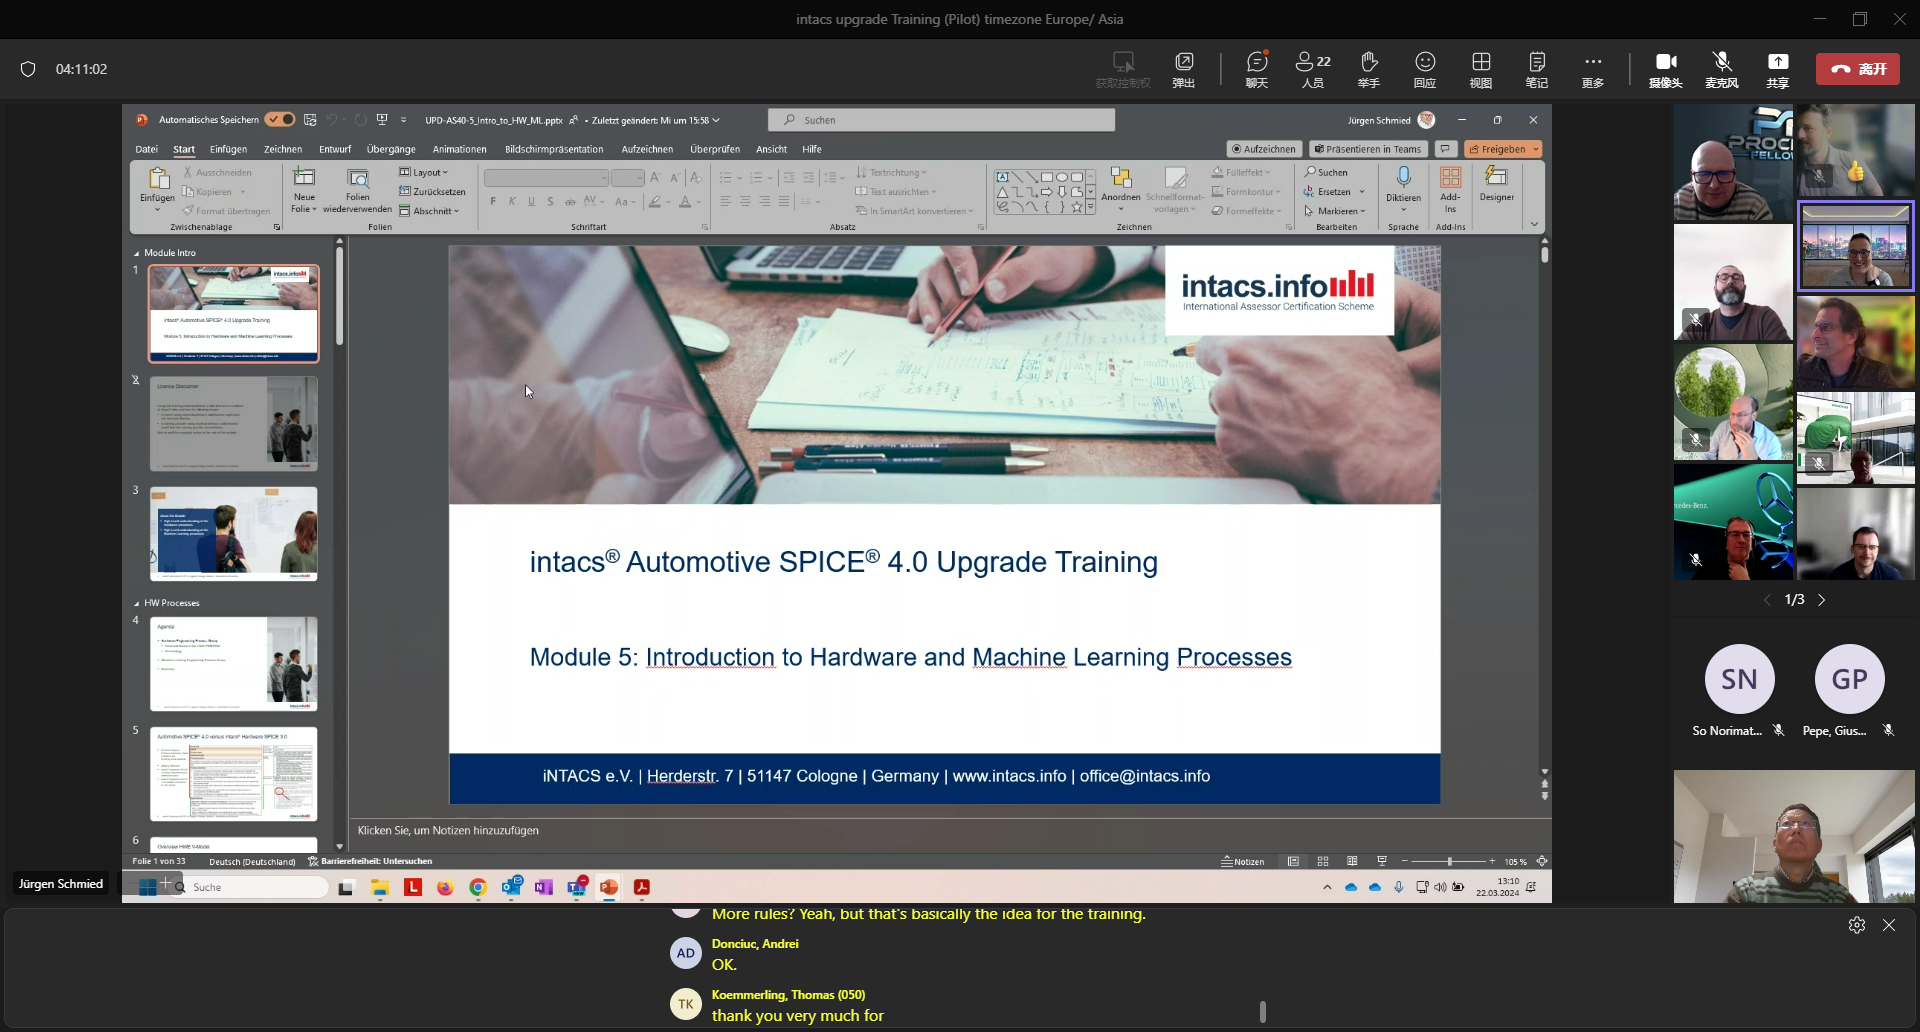
Task: Switch to reading view icon
Action: (x=1352, y=861)
